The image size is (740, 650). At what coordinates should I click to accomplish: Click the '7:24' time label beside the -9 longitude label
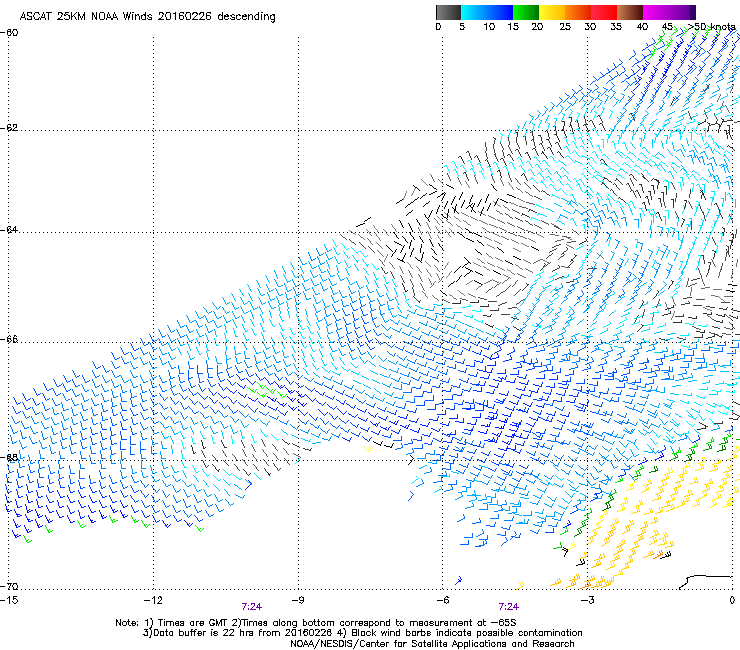[252, 607]
